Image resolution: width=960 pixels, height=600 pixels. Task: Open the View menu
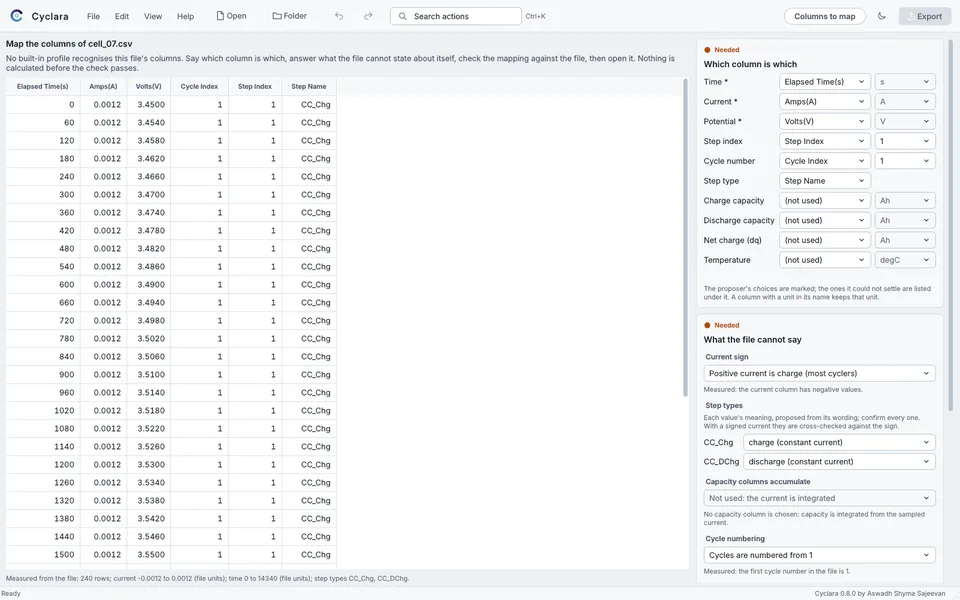[x=153, y=17]
